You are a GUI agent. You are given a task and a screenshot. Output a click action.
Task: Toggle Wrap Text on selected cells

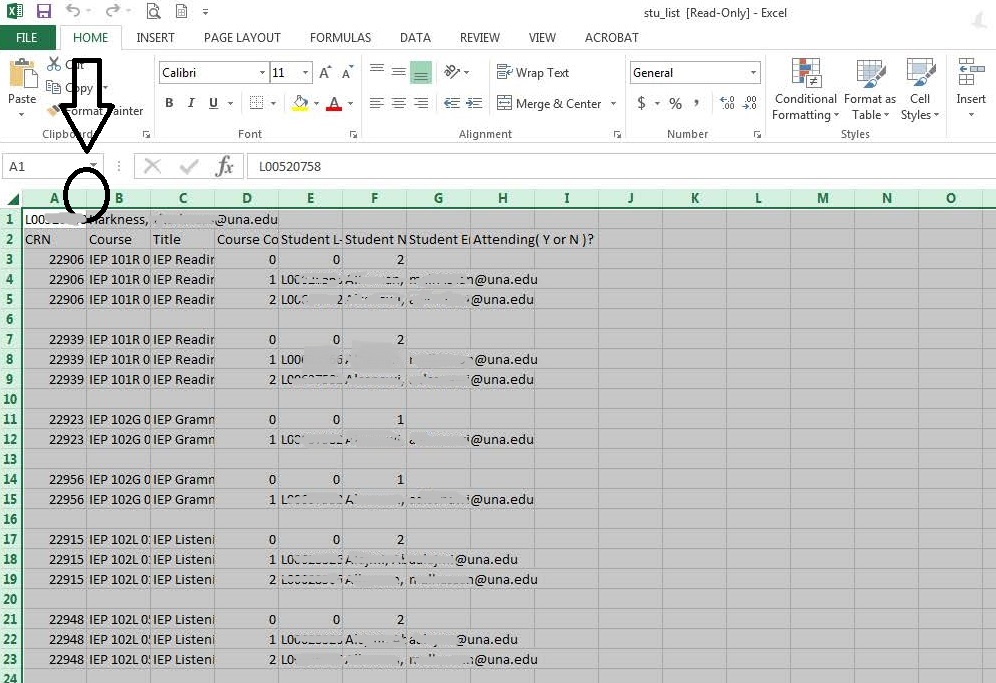coord(533,73)
